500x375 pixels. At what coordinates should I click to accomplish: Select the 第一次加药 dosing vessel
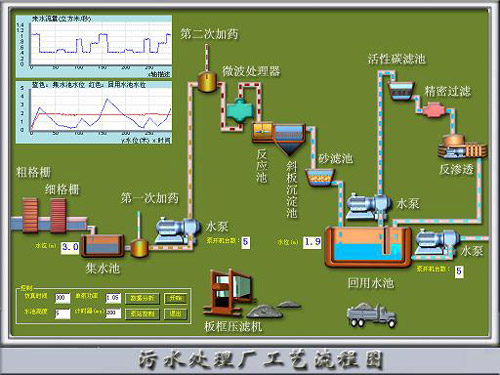(x=139, y=248)
